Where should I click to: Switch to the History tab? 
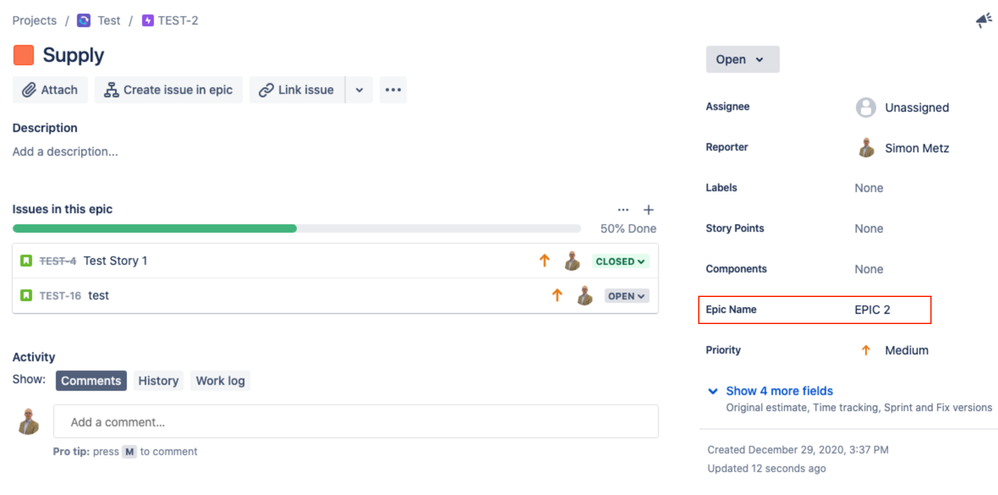(x=158, y=380)
